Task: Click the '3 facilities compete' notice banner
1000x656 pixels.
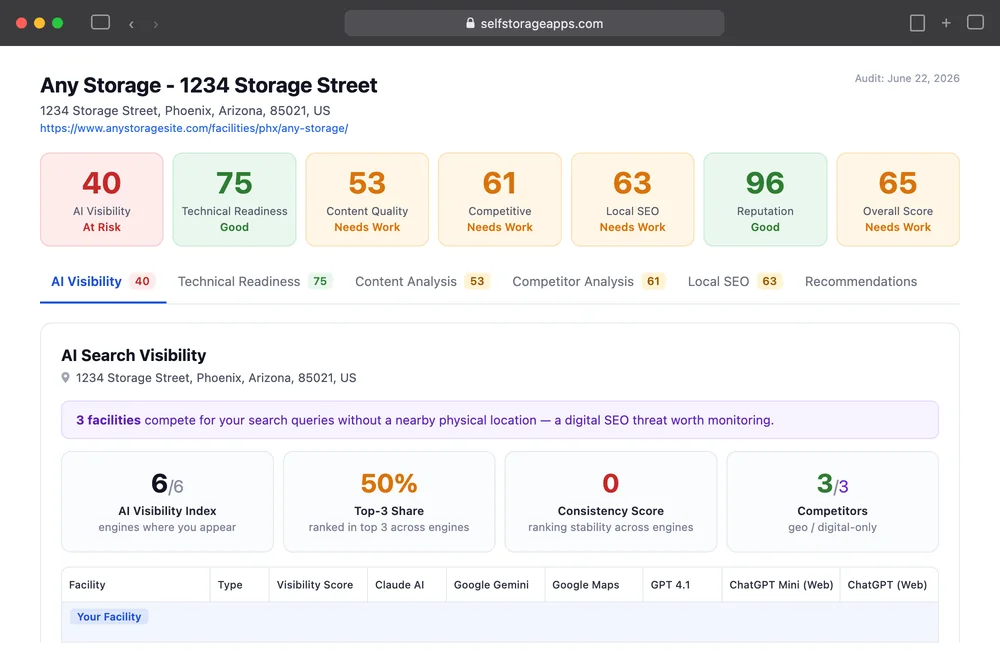Action: click(499, 419)
